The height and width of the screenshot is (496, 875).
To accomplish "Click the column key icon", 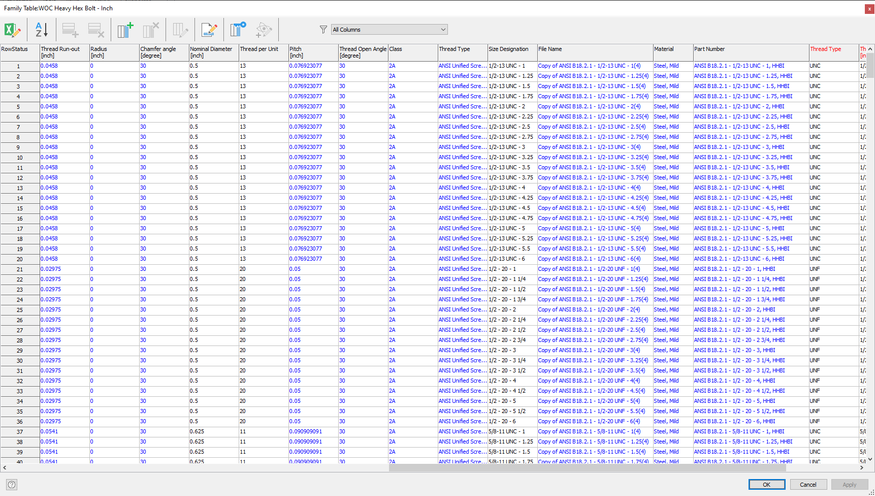I will [238, 30].
